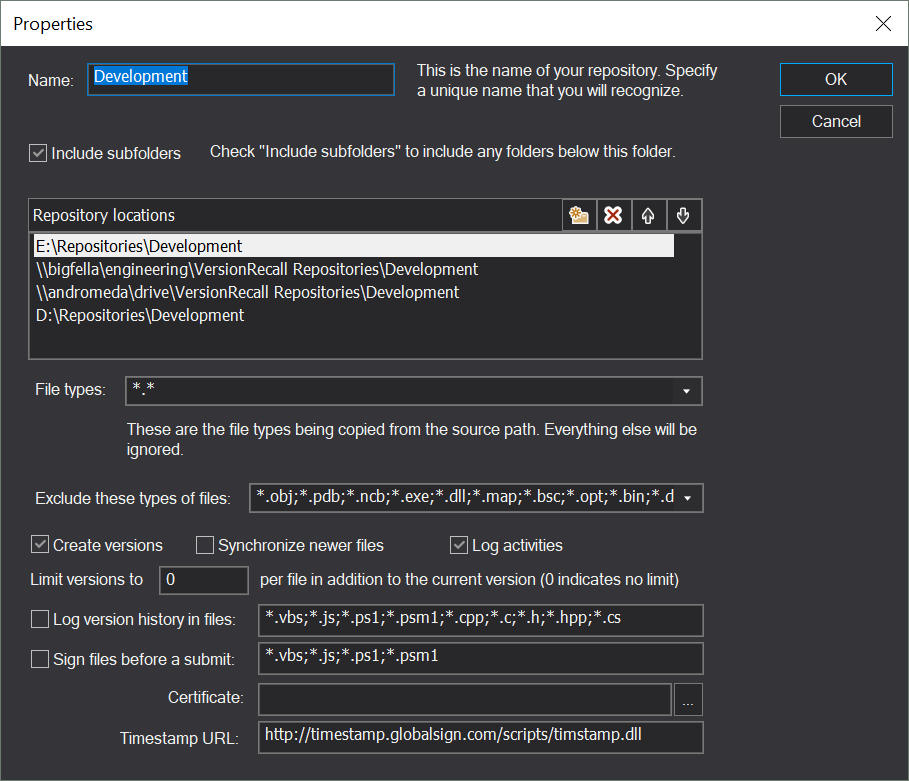Select the D:\Repositories\Development location

tap(354, 315)
